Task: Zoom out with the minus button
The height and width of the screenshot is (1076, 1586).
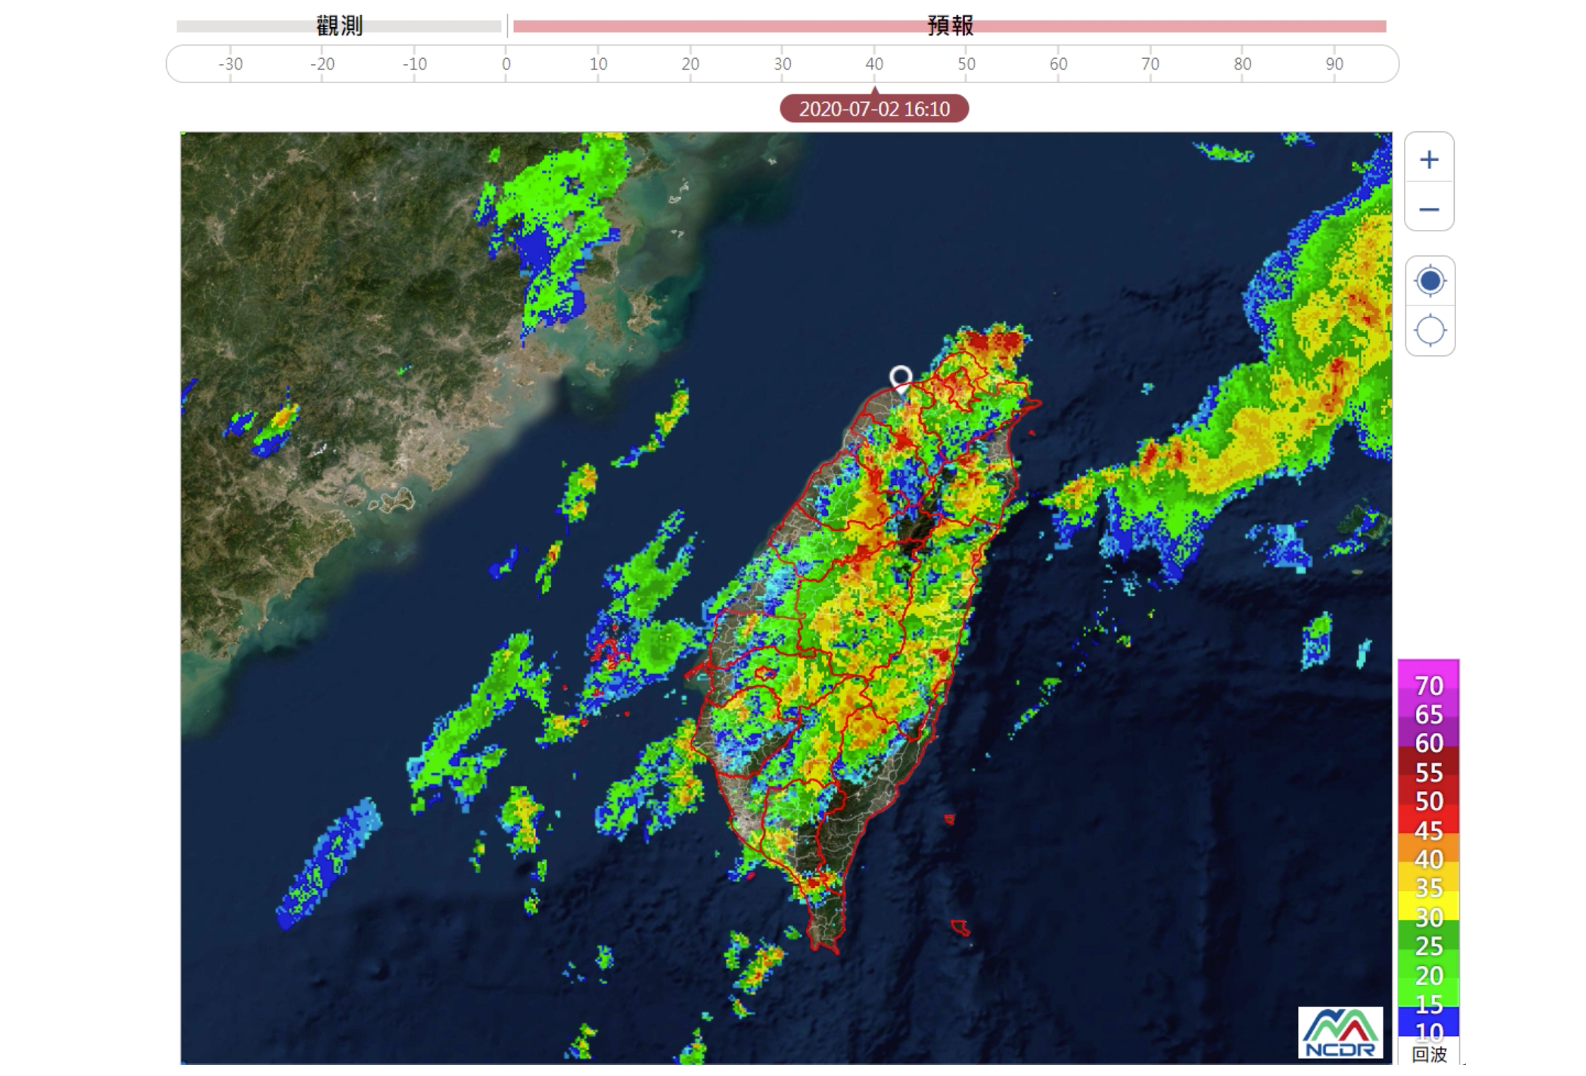Action: pyautogui.click(x=1429, y=209)
